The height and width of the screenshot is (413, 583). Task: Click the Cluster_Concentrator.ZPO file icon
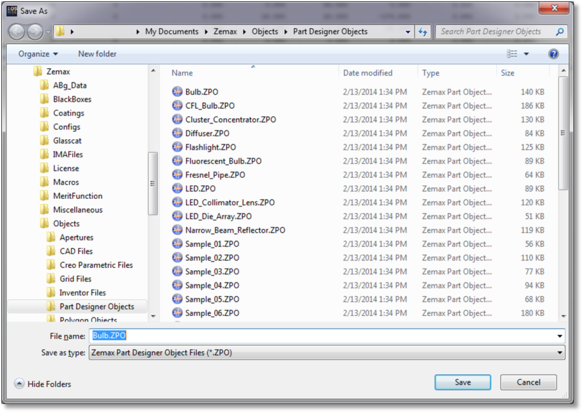(x=177, y=119)
